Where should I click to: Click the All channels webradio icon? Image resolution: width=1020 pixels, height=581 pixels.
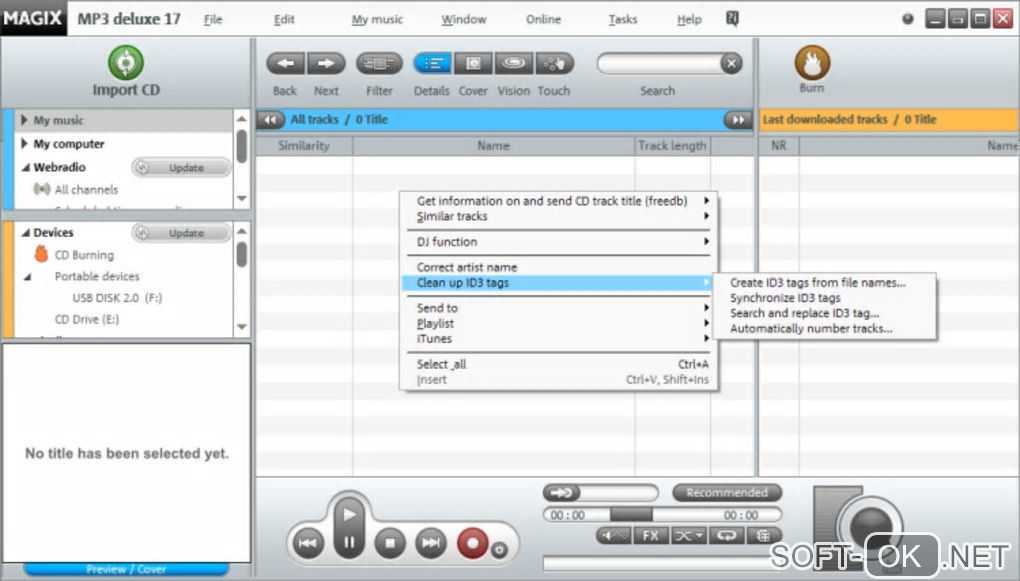click(x=42, y=189)
